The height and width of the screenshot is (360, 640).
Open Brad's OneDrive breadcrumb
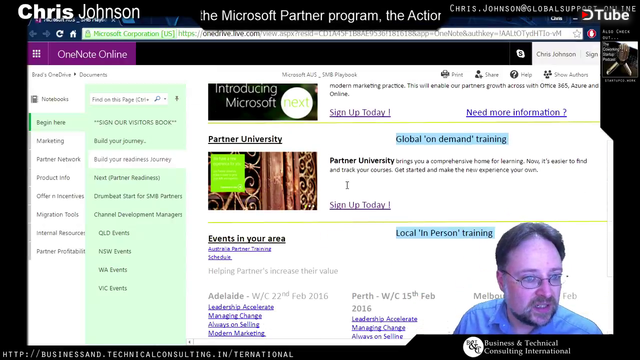click(x=51, y=75)
